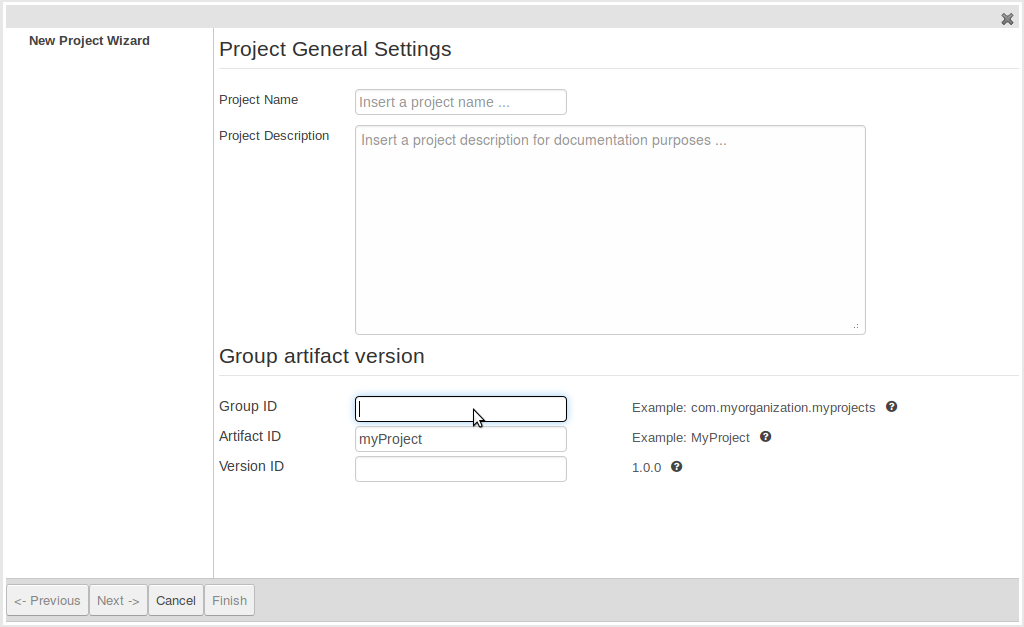Viewport: 1024px width, 627px height.
Task: Click the Finish button
Action: (x=229, y=600)
